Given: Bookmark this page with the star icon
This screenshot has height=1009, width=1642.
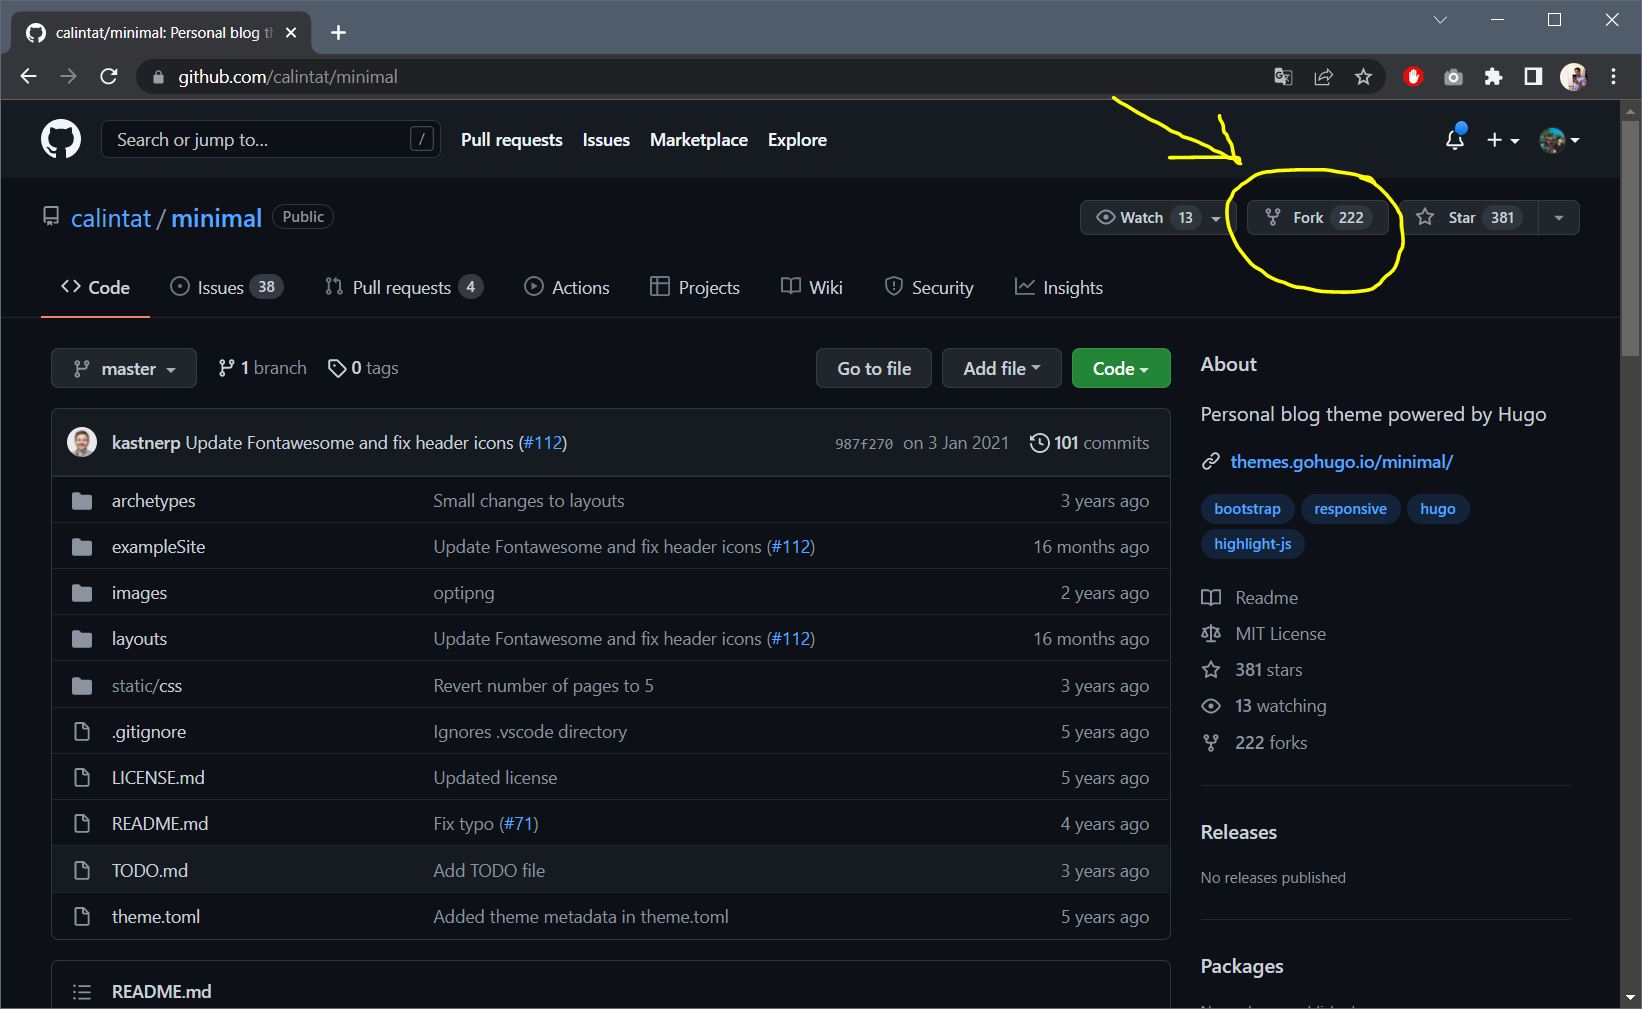Looking at the screenshot, I should (1363, 77).
